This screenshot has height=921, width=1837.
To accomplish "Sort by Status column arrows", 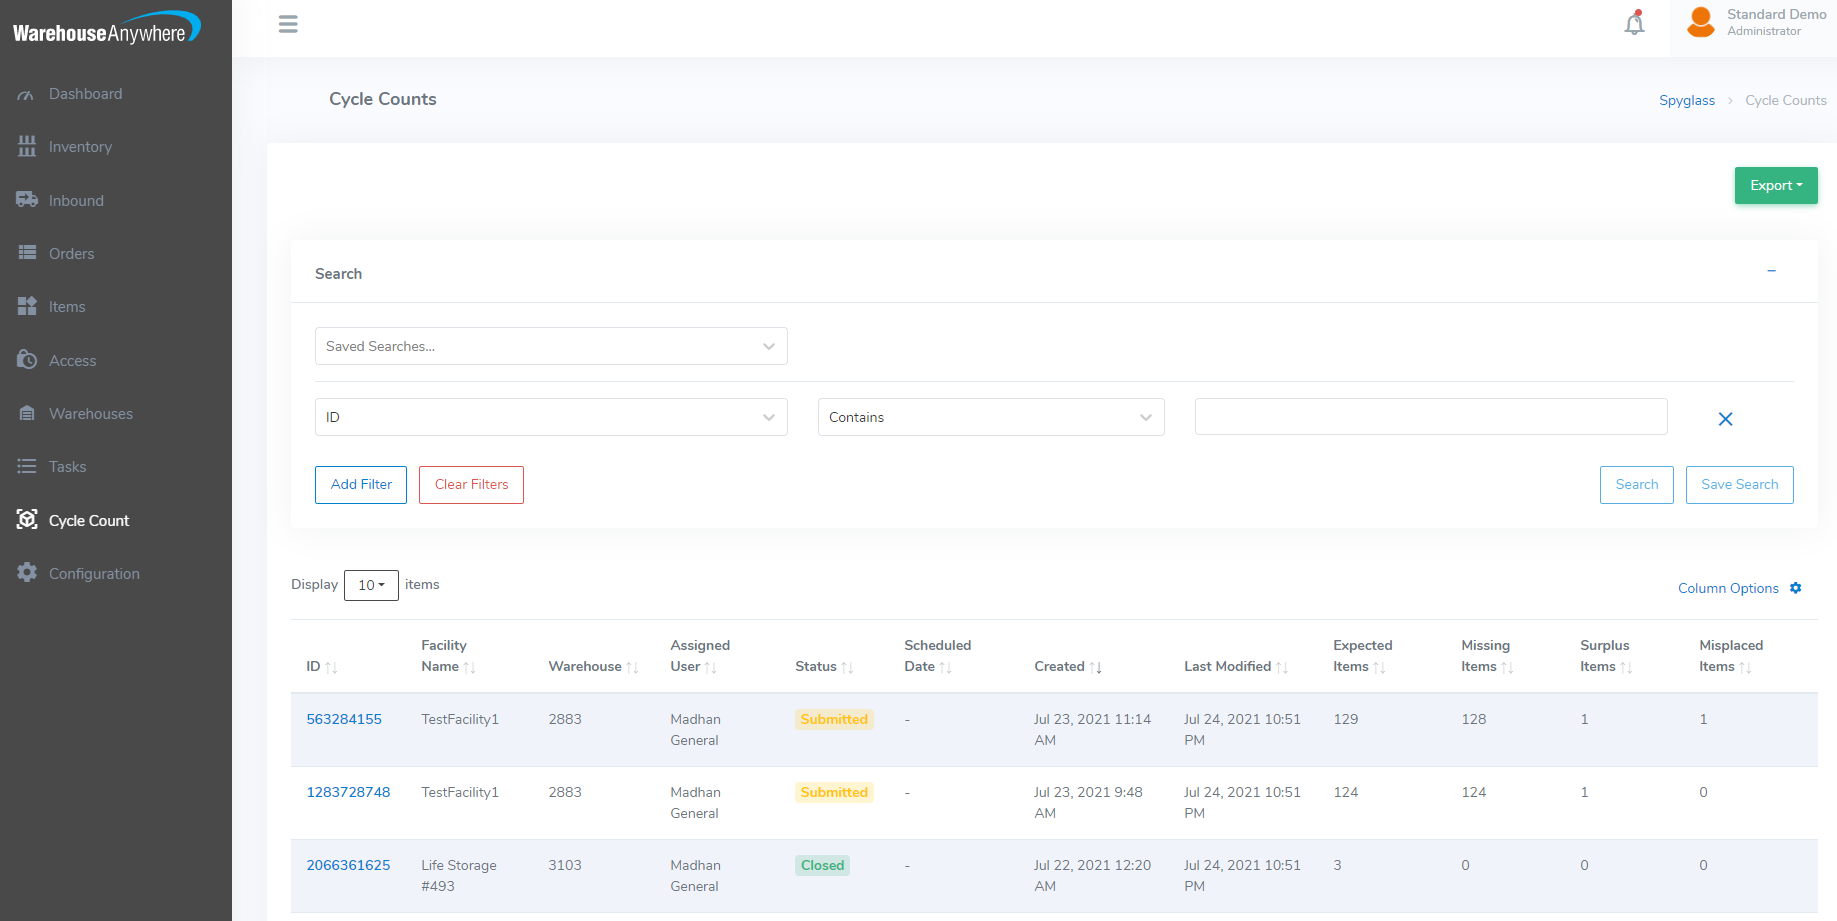I will click(x=847, y=668).
